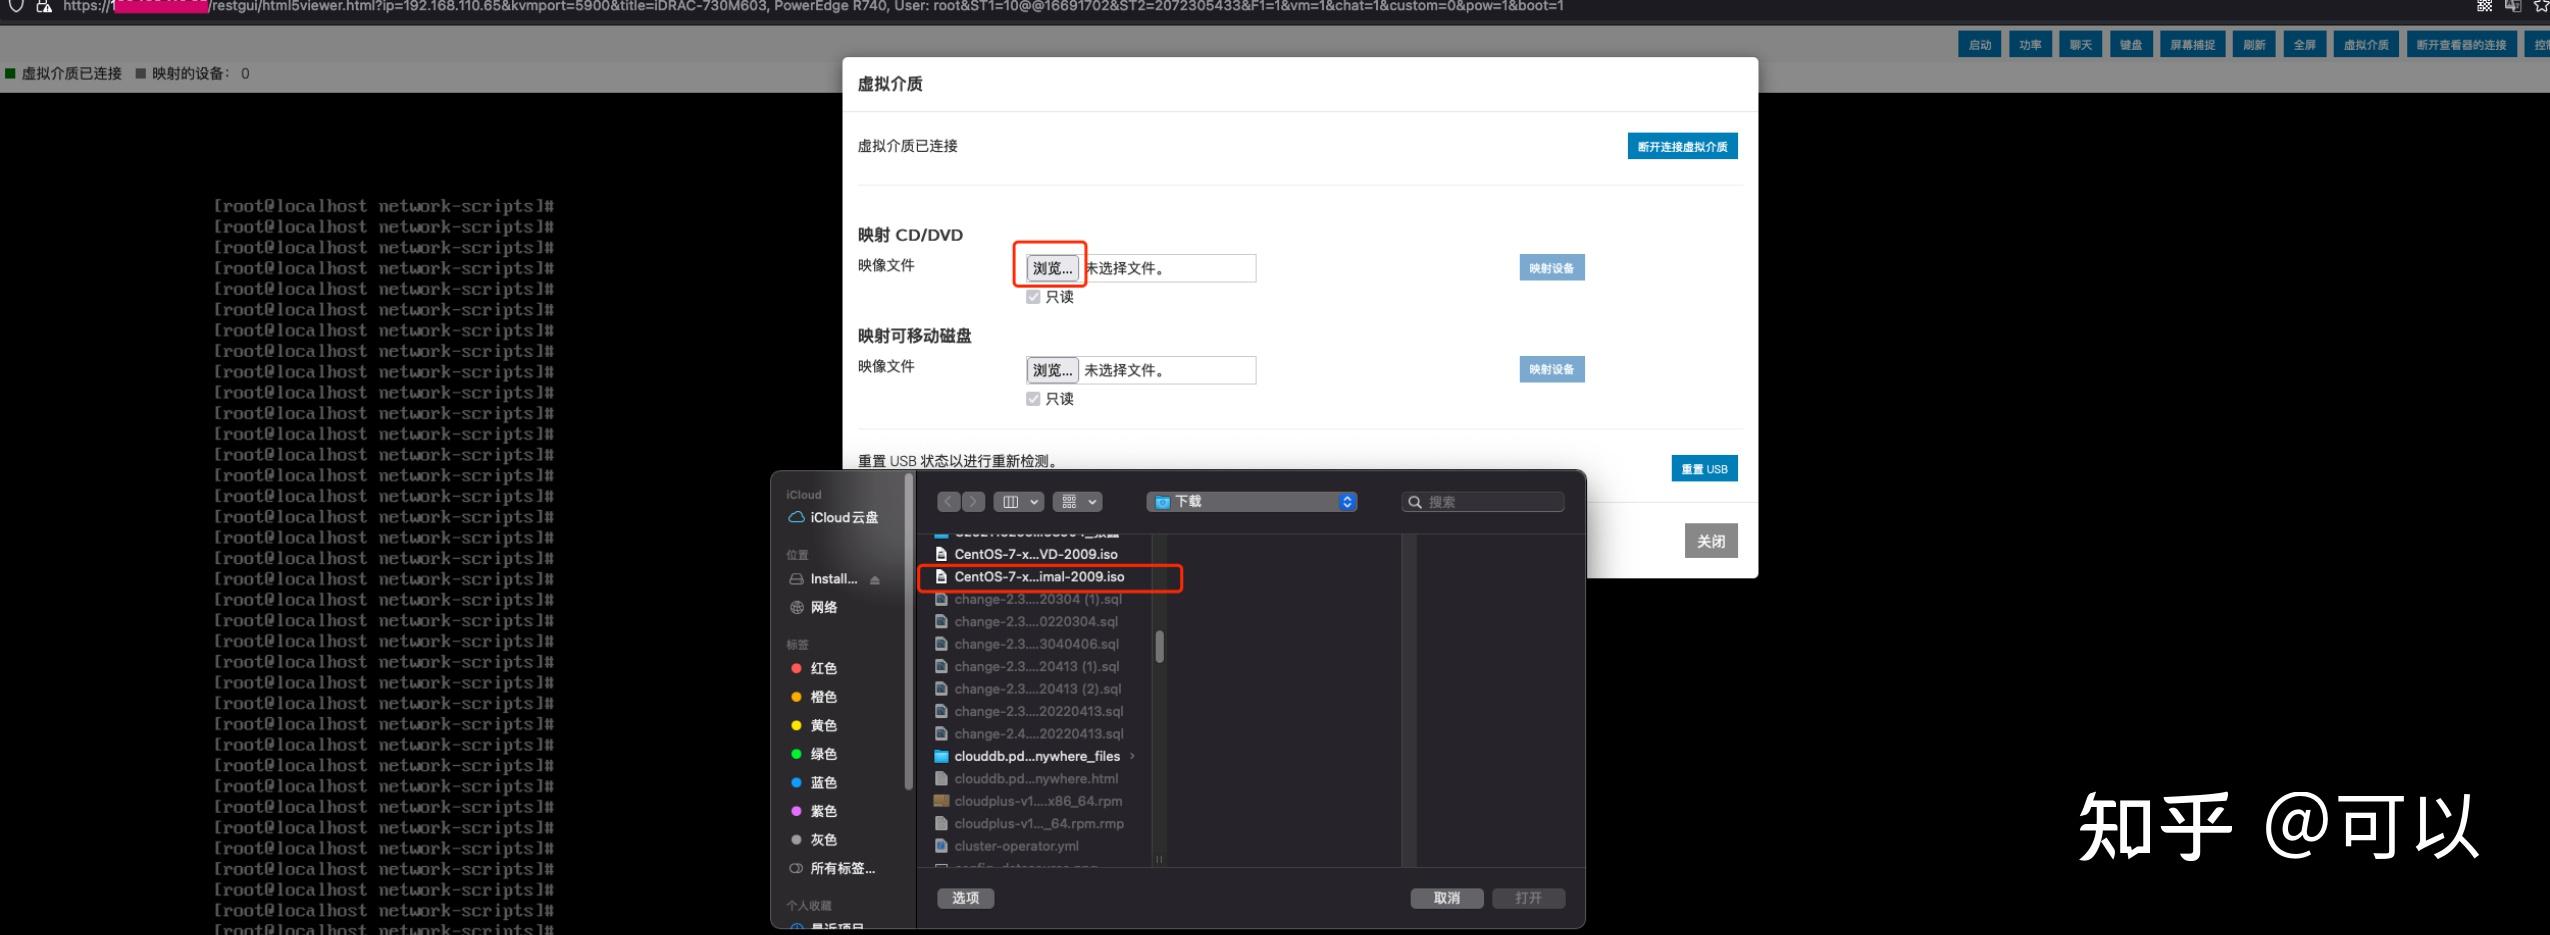Click 屏幕捕捉 screen capture button
Image resolution: width=2550 pixels, height=935 pixels.
click(2192, 45)
